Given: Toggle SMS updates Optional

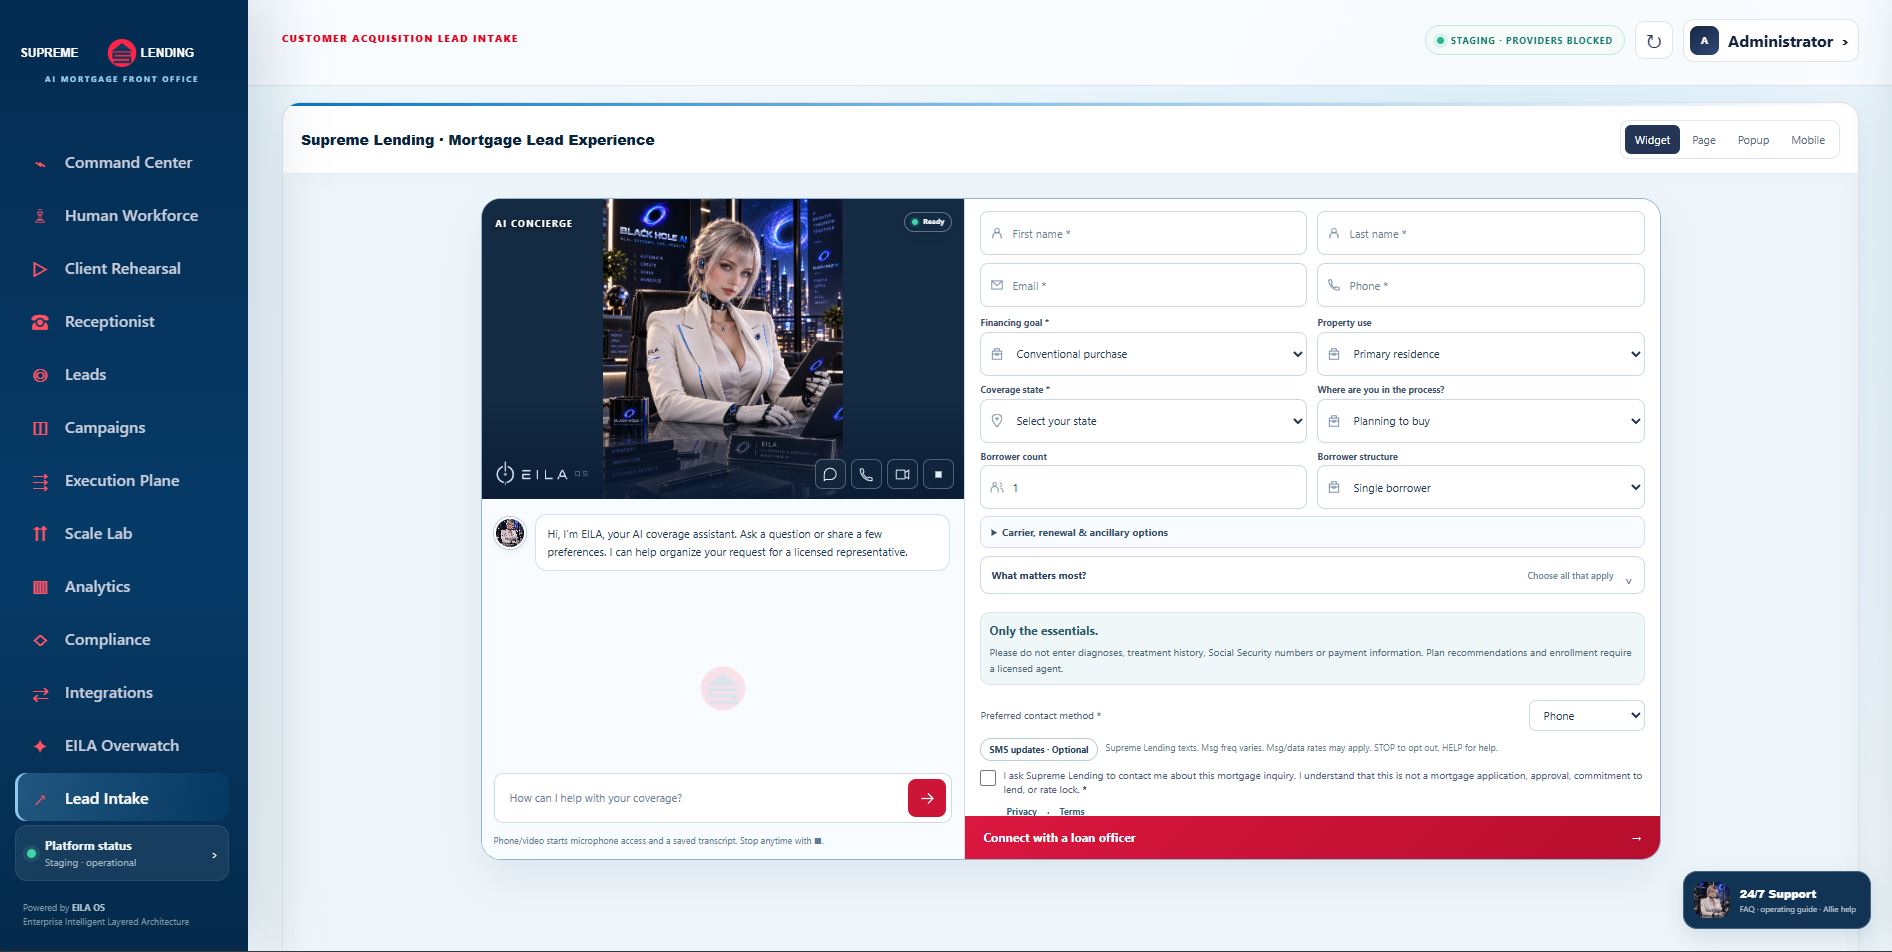Looking at the screenshot, I should click(x=1039, y=749).
